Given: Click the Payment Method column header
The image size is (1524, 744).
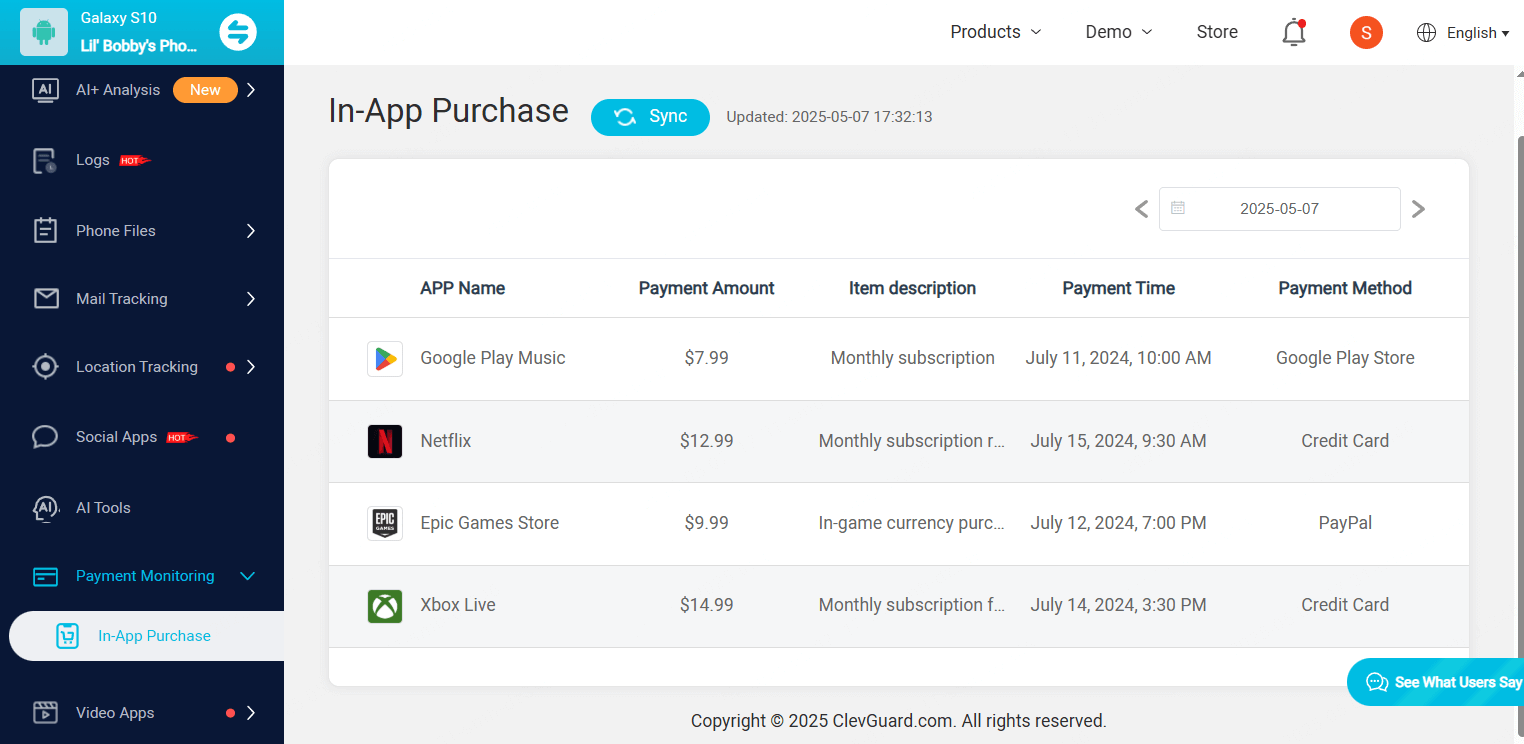Looking at the screenshot, I should [1345, 288].
